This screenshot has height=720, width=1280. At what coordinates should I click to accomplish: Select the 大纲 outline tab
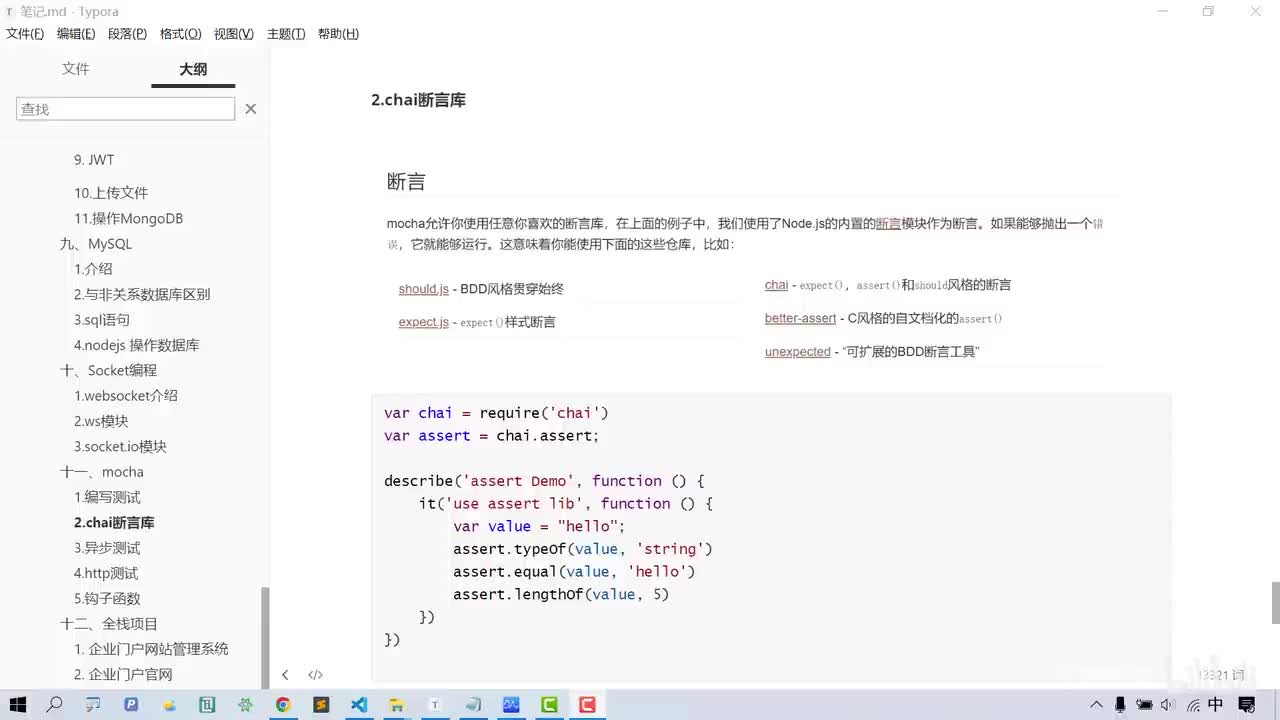pyautogui.click(x=193, y=69)
